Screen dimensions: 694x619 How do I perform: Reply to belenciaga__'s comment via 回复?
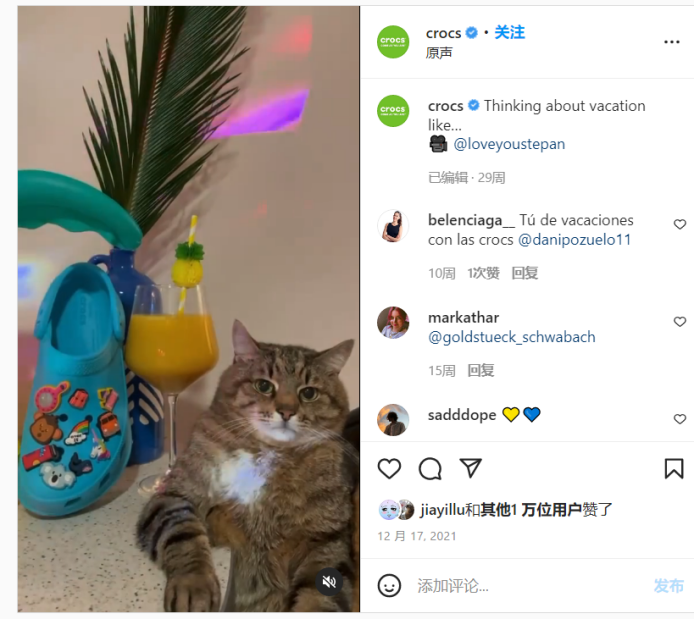click(524, 273)
